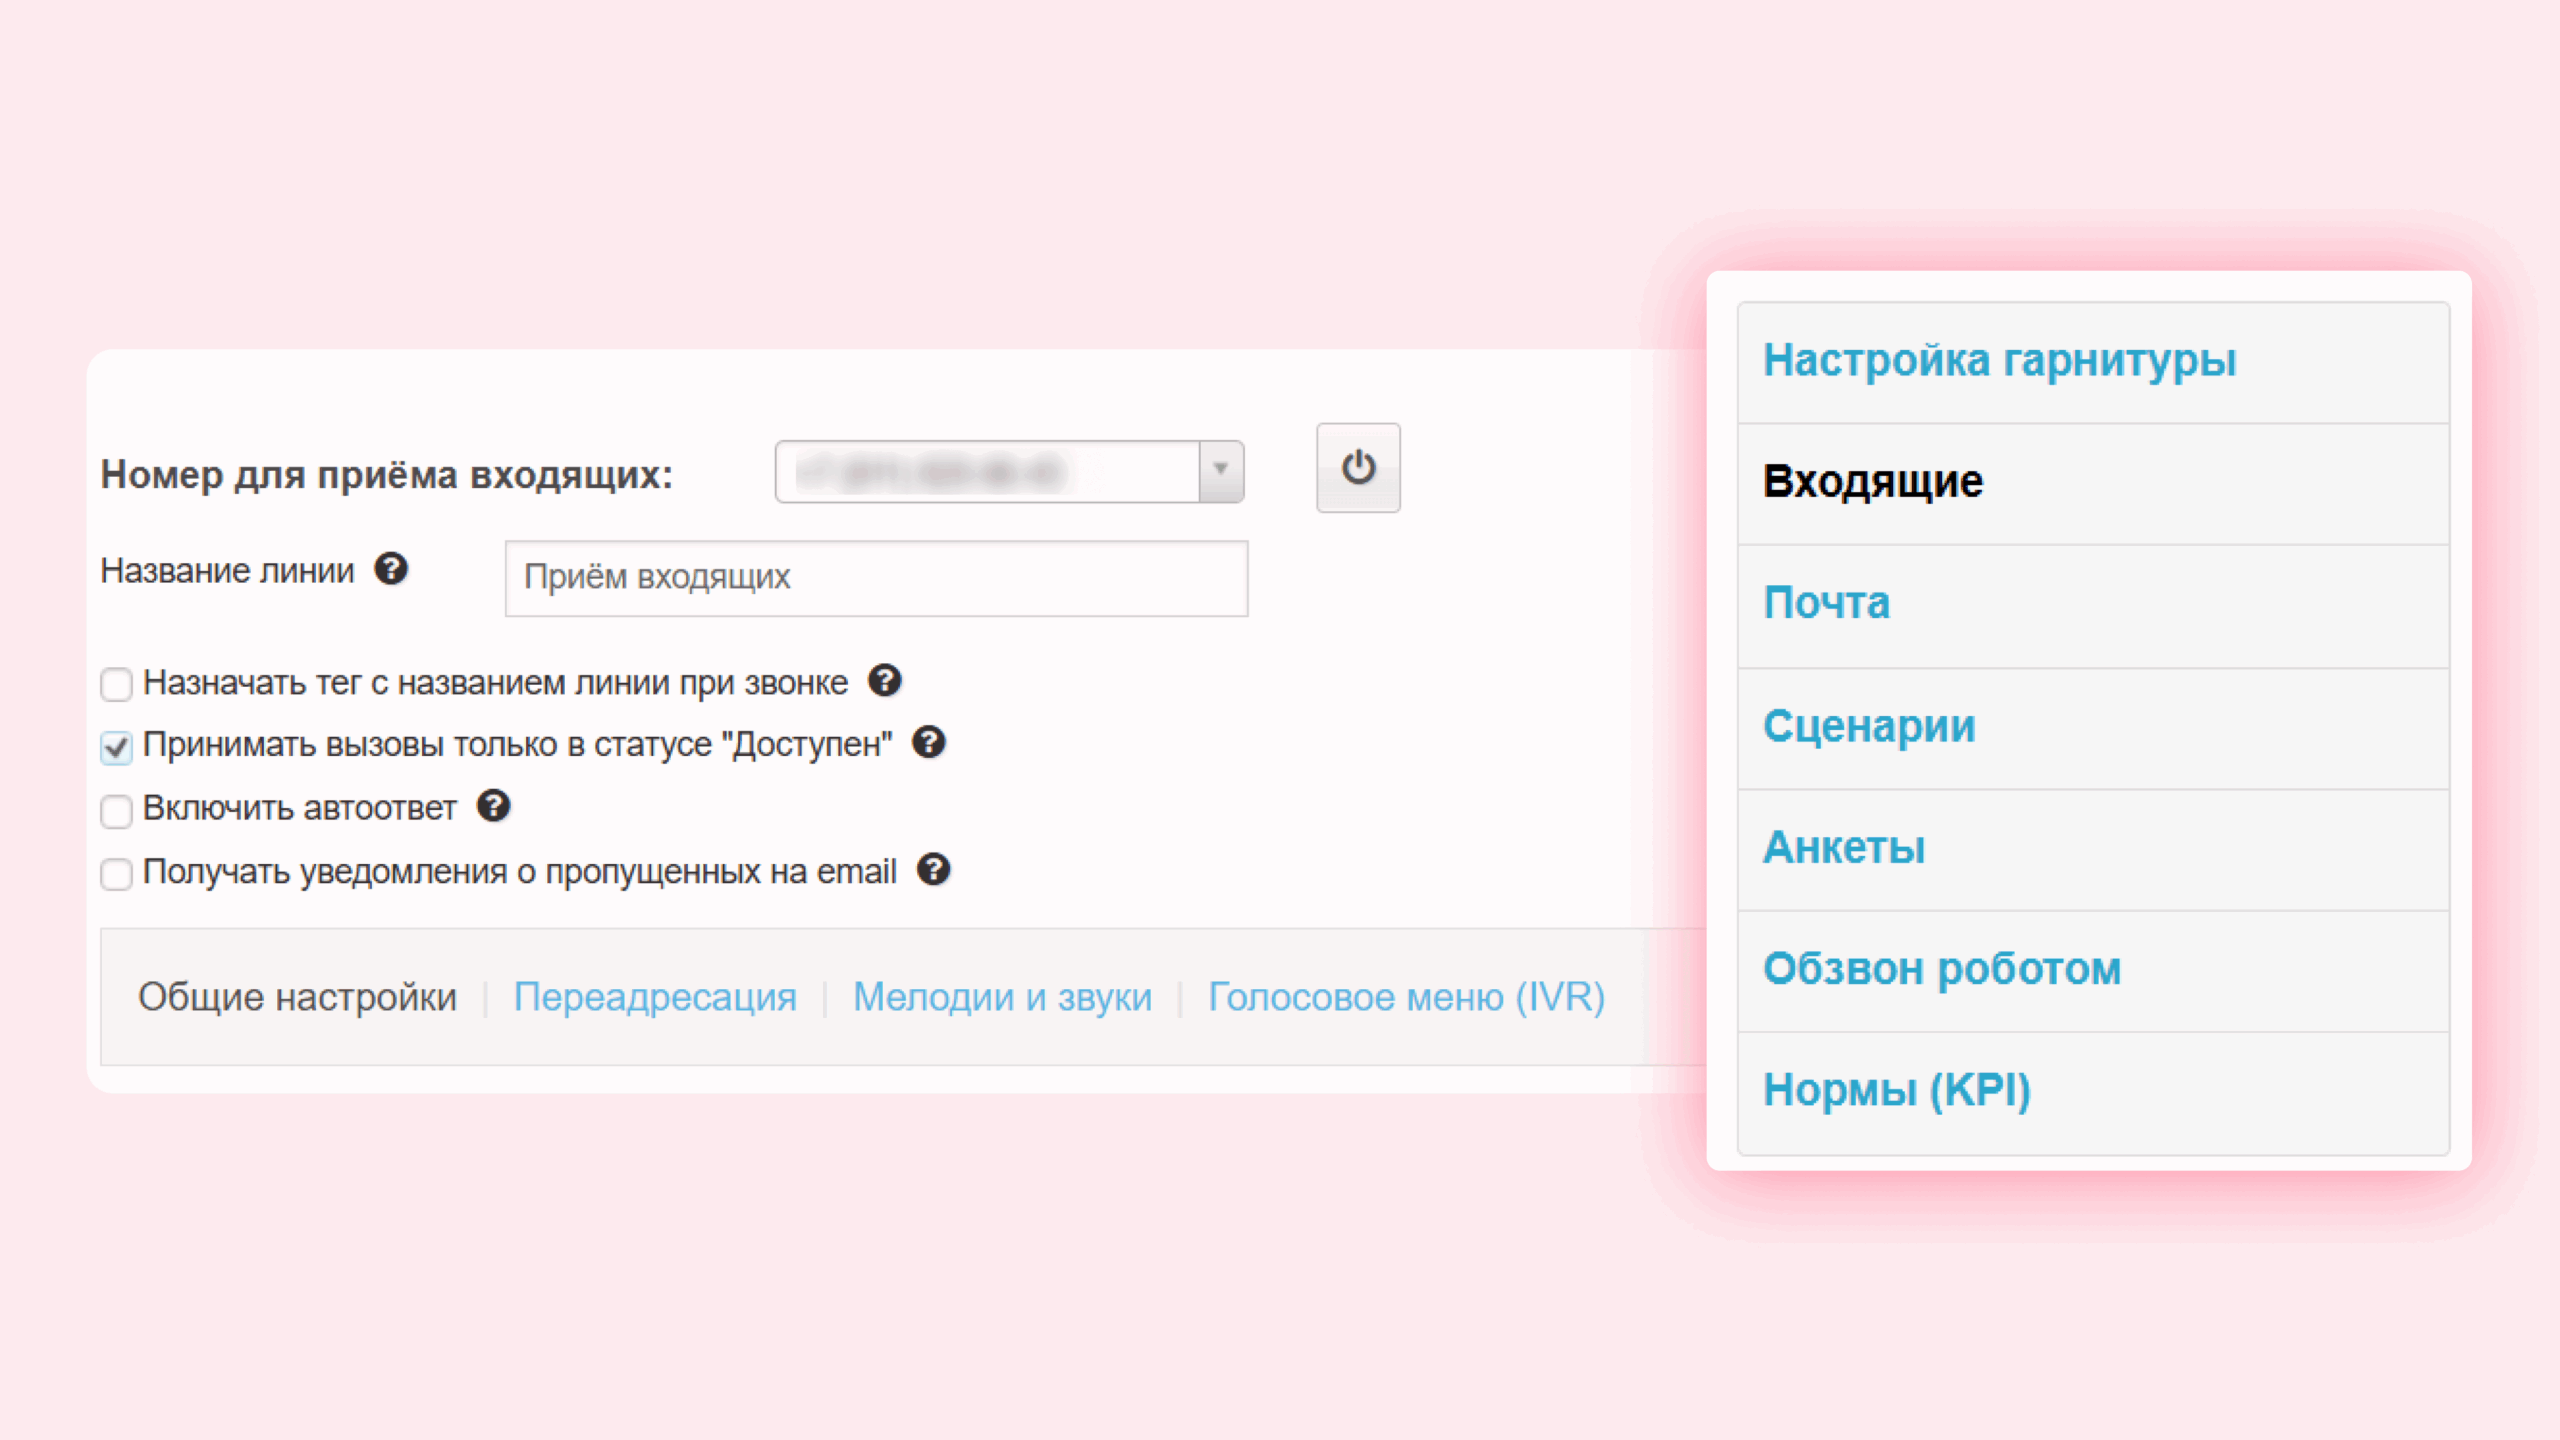Go to Почта section
This screenshot has width=2560, height=1440.
point(1826,604)
